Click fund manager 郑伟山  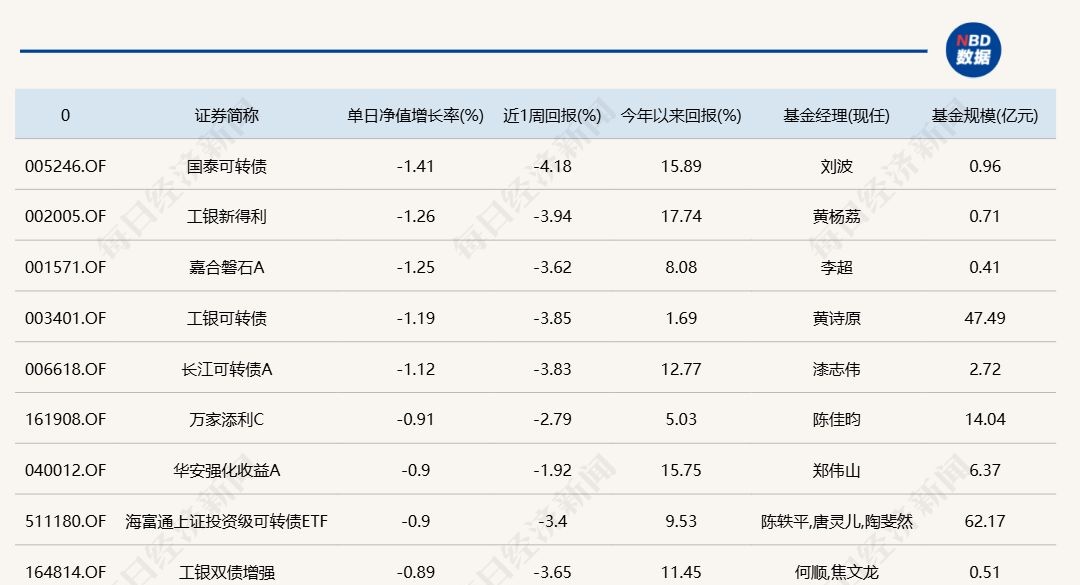pos(836,470)
